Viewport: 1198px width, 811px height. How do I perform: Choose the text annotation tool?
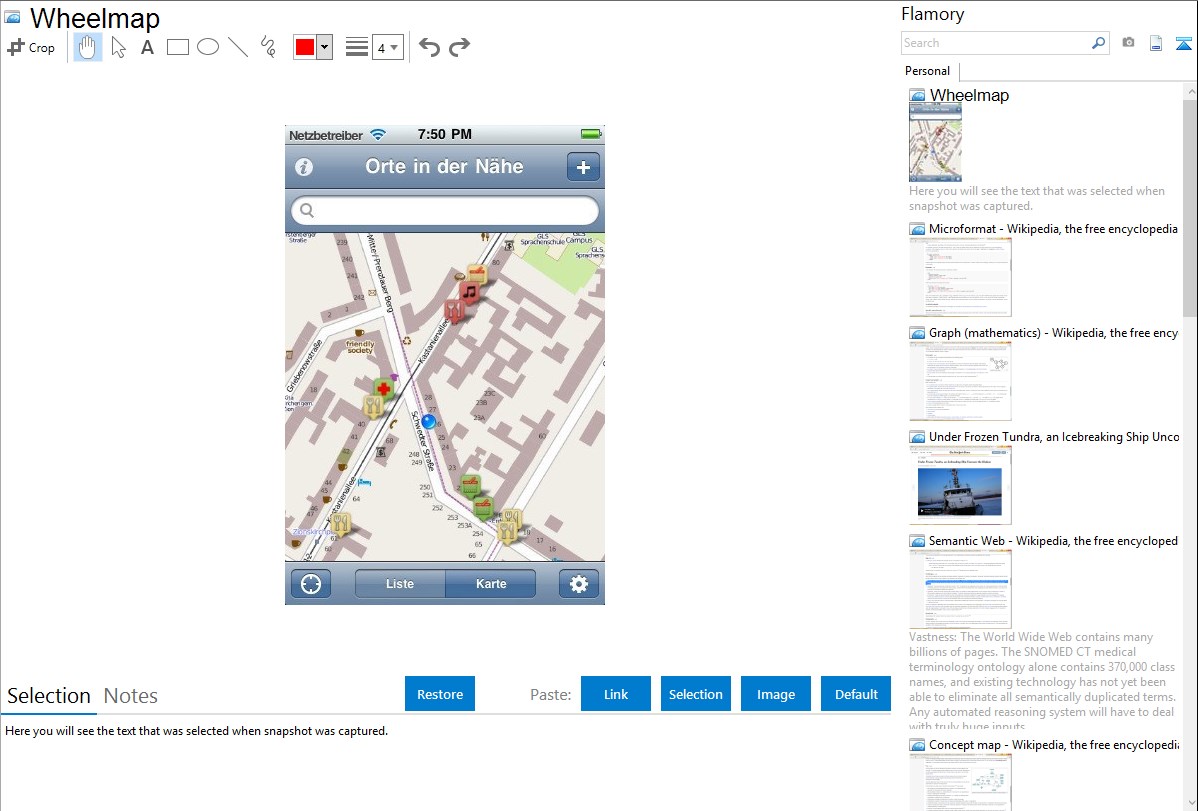coord(147,47)
